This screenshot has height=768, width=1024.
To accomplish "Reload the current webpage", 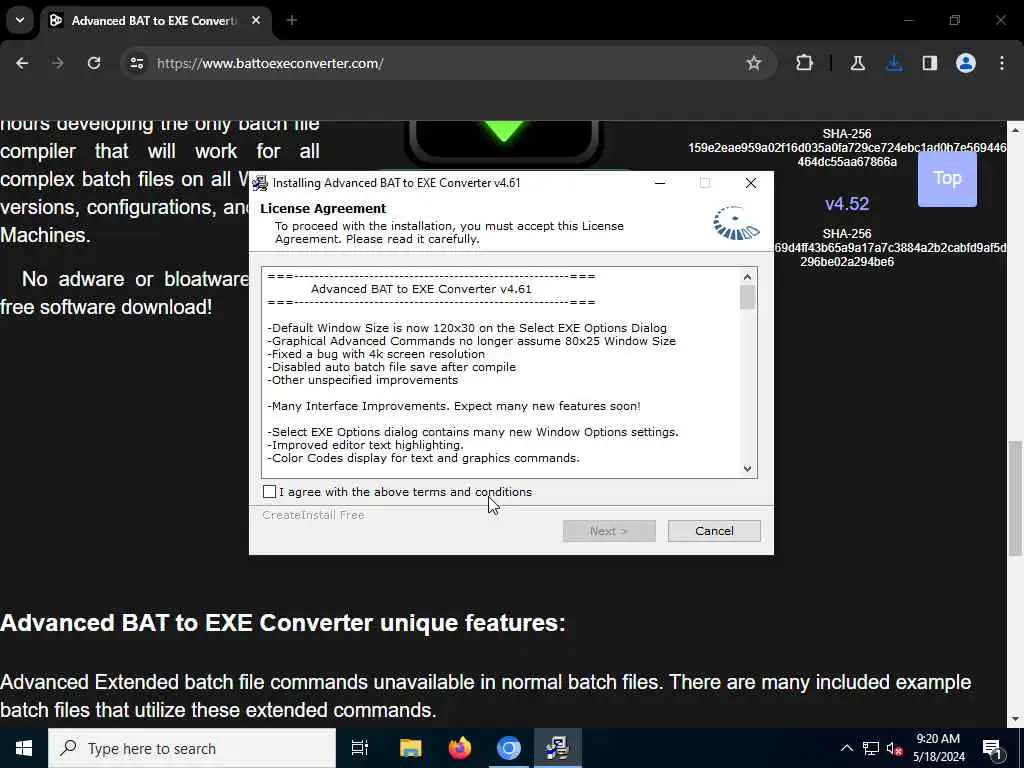I will pyautogui.click(x=94, y=63).
